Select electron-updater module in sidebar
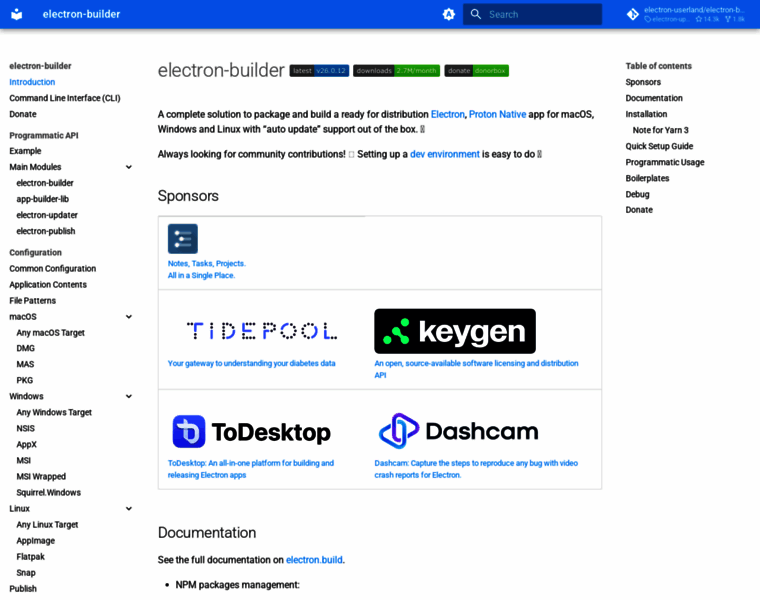This screenshot has height=600, width=760. pos(47,215)
